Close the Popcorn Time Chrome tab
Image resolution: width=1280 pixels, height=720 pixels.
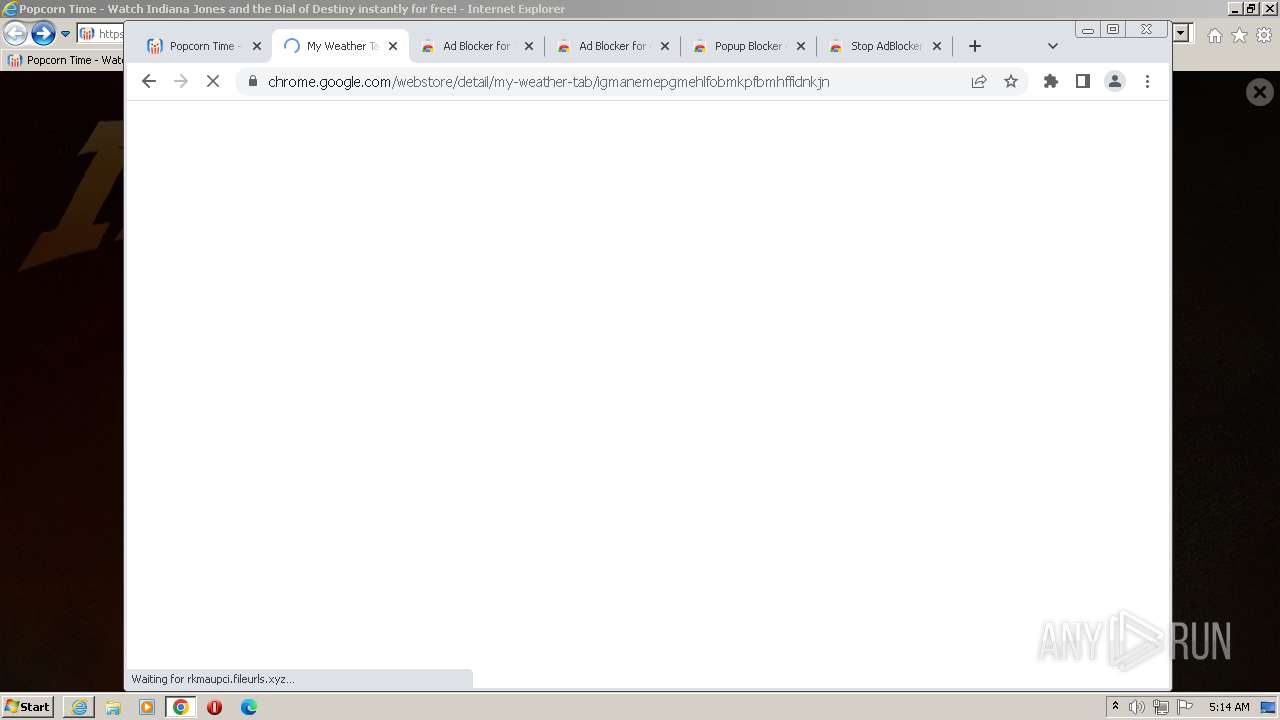coord(257,46)
